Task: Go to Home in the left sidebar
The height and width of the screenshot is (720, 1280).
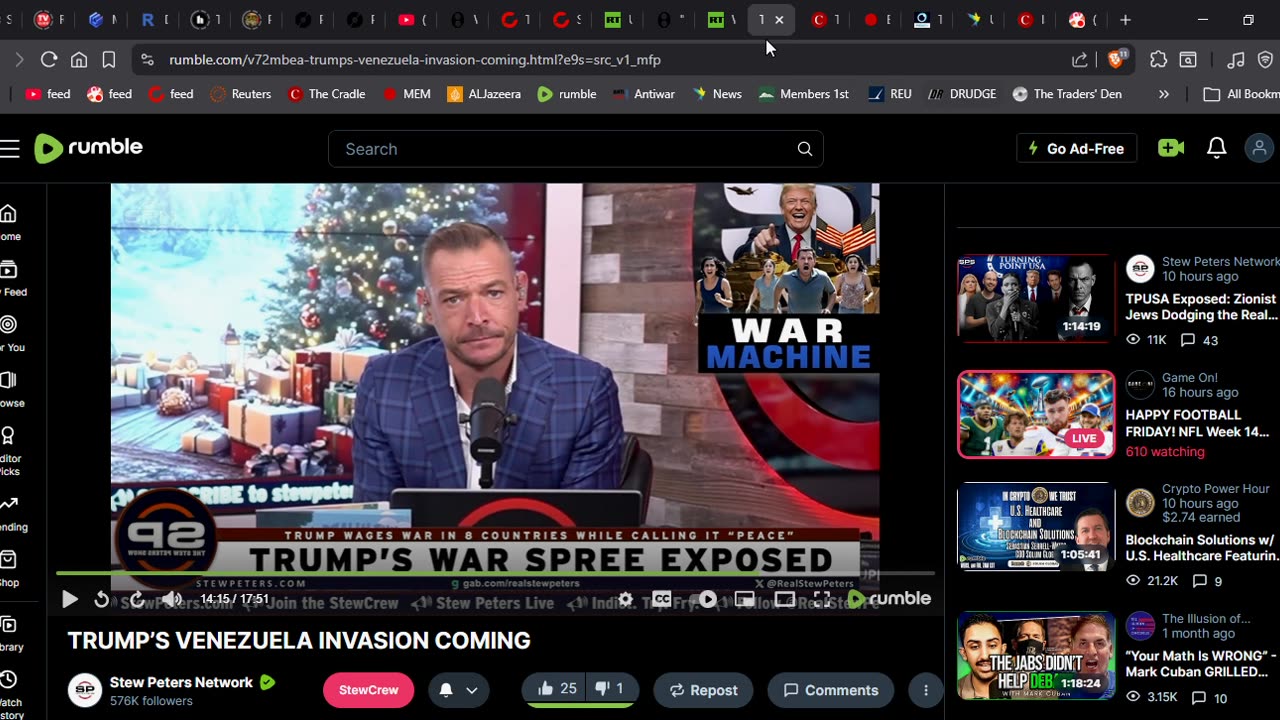Action: pos(9,223)
